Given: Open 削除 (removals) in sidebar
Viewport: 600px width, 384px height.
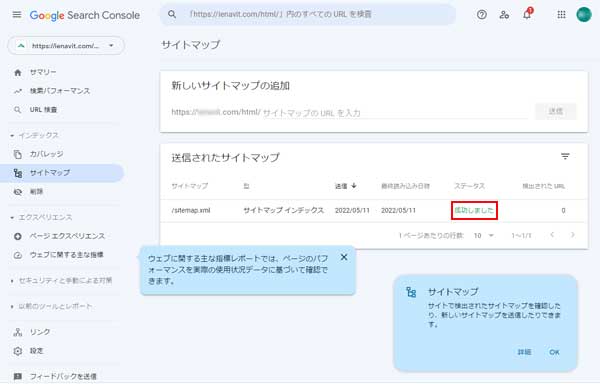Looking at the screenshot, I should coord(36,192).
